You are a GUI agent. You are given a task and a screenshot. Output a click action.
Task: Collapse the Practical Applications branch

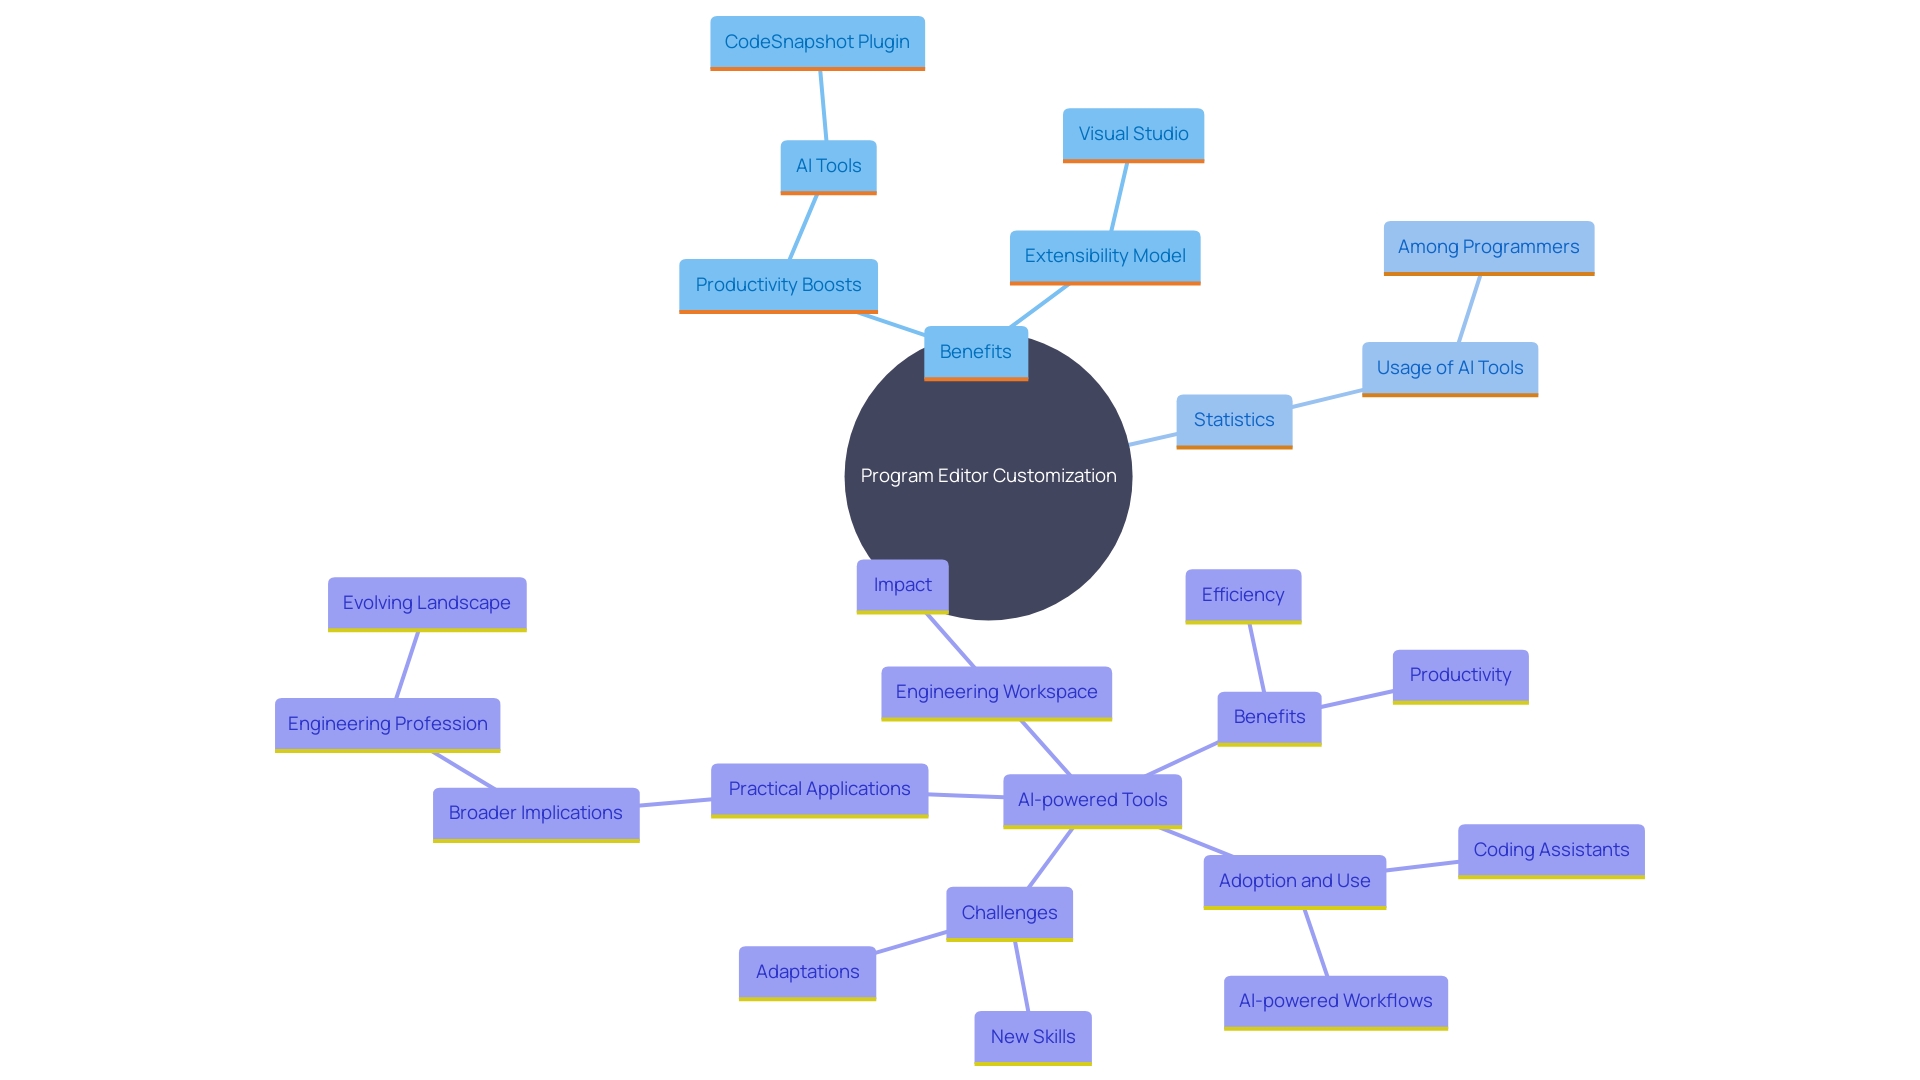pyautogui.click(x=820, y=787)
